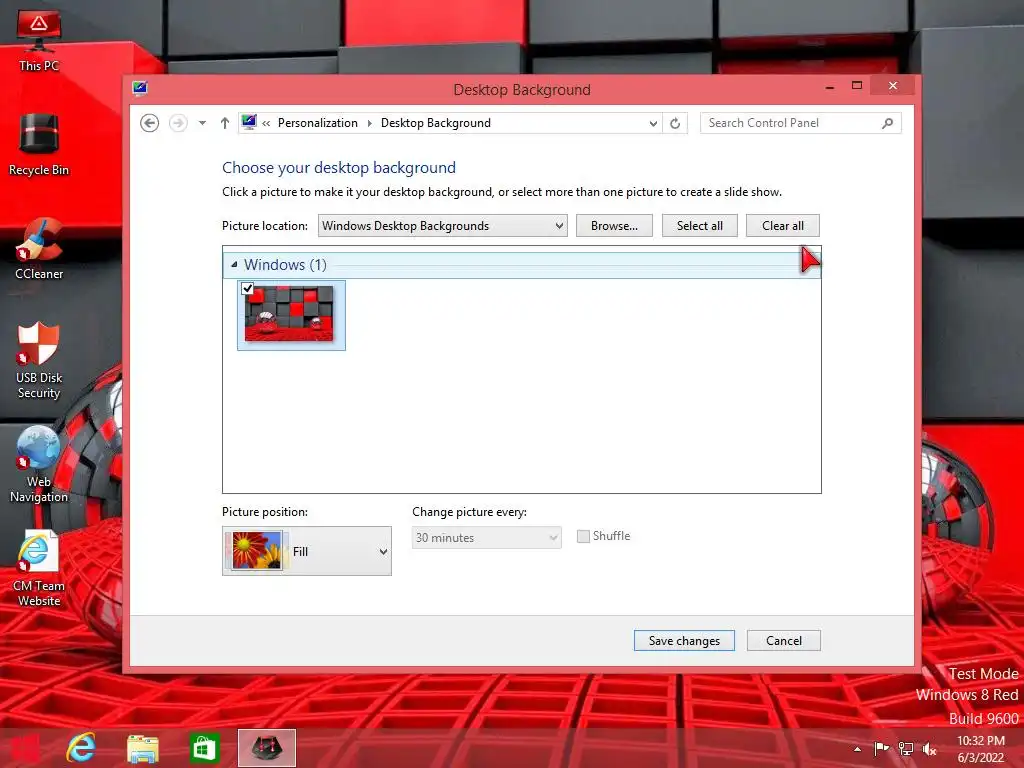Go up one level arrow
The width and height of the screenshot is (1024, 768).
[225, 123]
